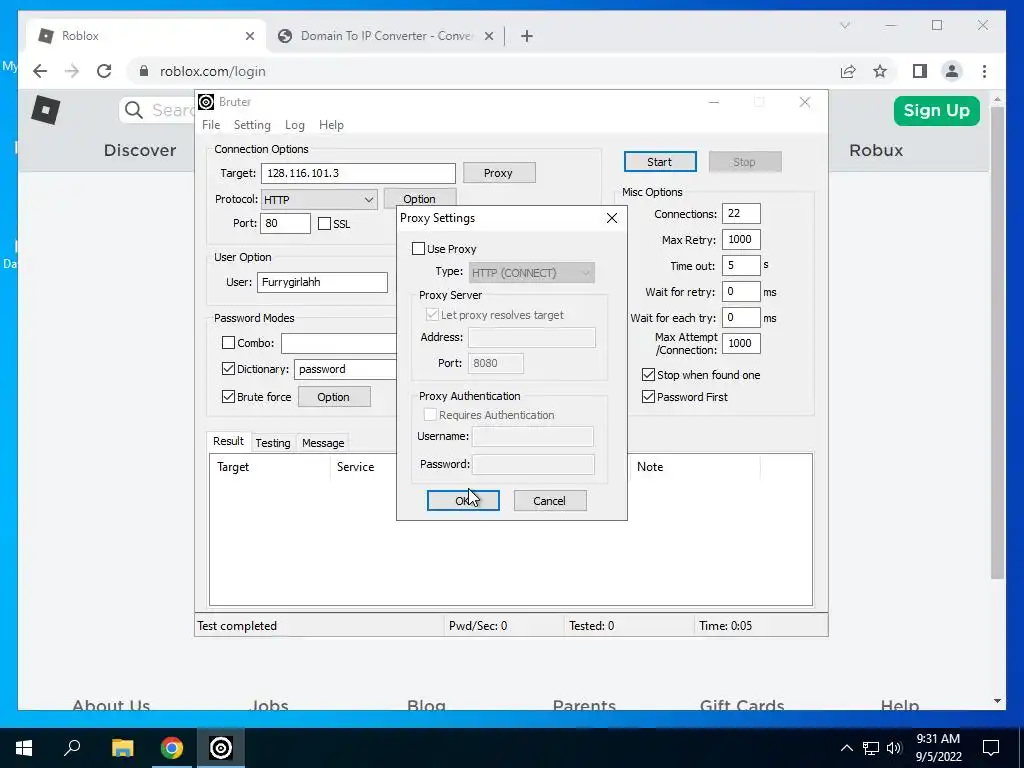
Task: Close the Domain To IP Converter tab
Action: pyautogui.click(x=488, y=36)
